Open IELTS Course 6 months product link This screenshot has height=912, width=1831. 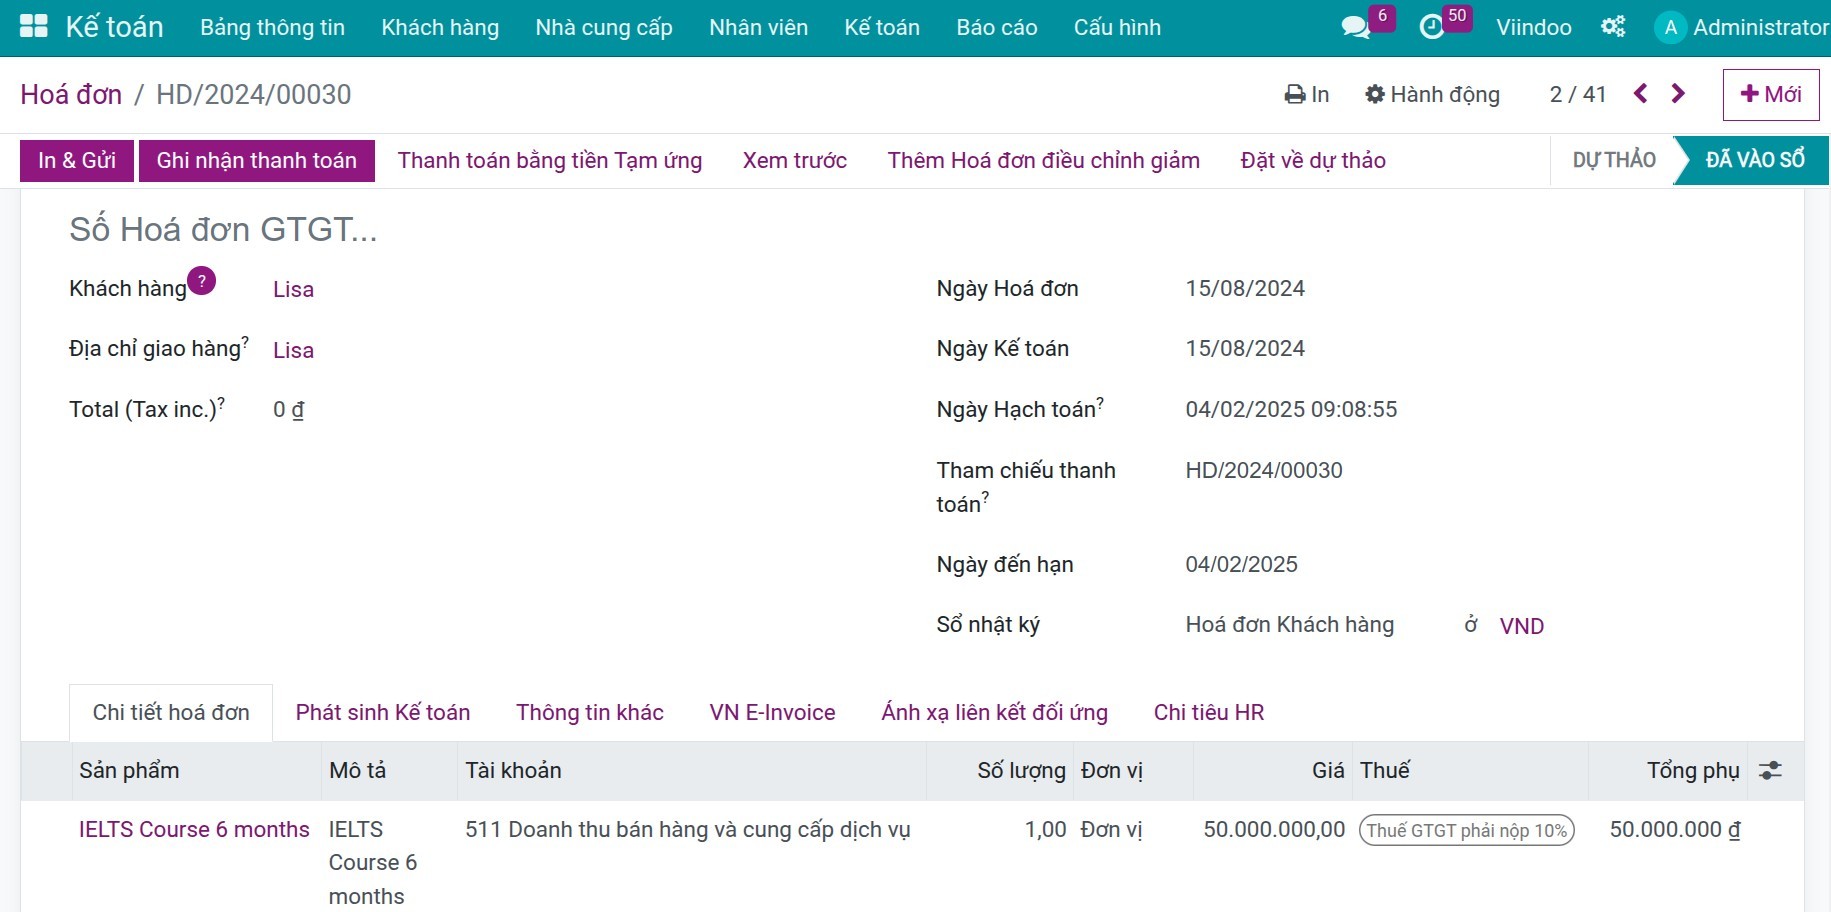click(194, 829)
